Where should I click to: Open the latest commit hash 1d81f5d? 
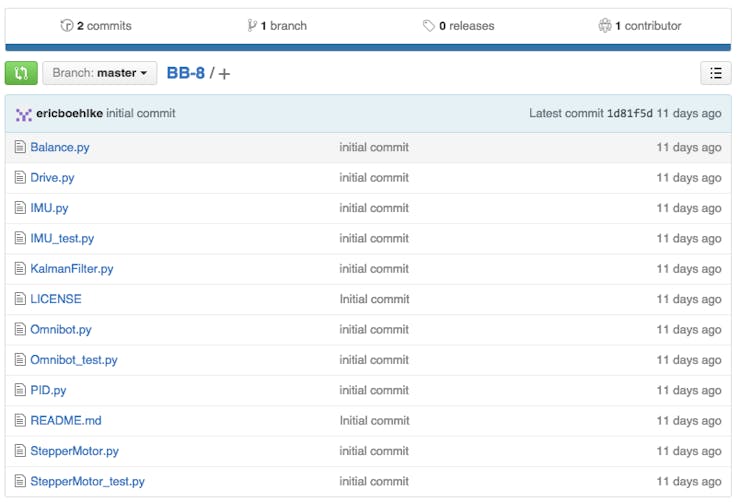(630, 113)
